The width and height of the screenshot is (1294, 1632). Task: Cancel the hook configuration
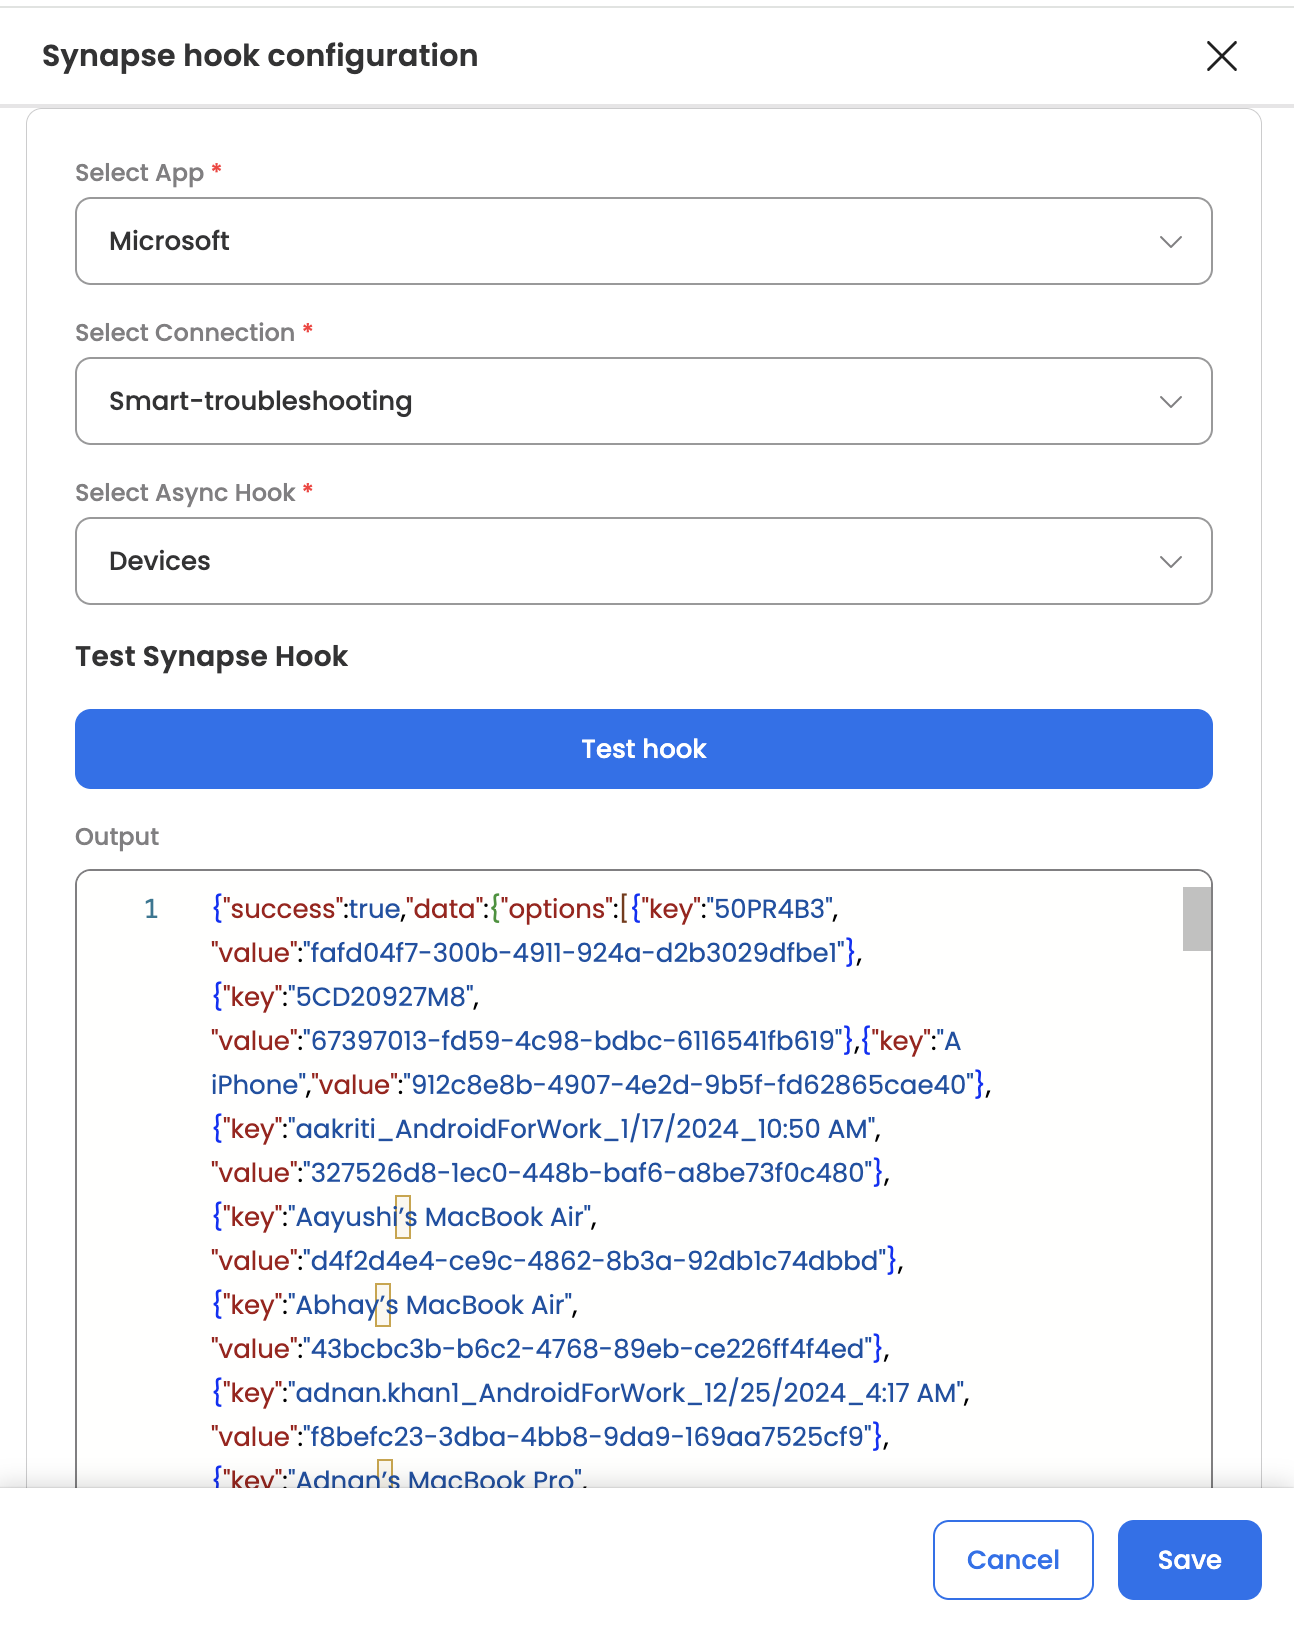1013,1560
